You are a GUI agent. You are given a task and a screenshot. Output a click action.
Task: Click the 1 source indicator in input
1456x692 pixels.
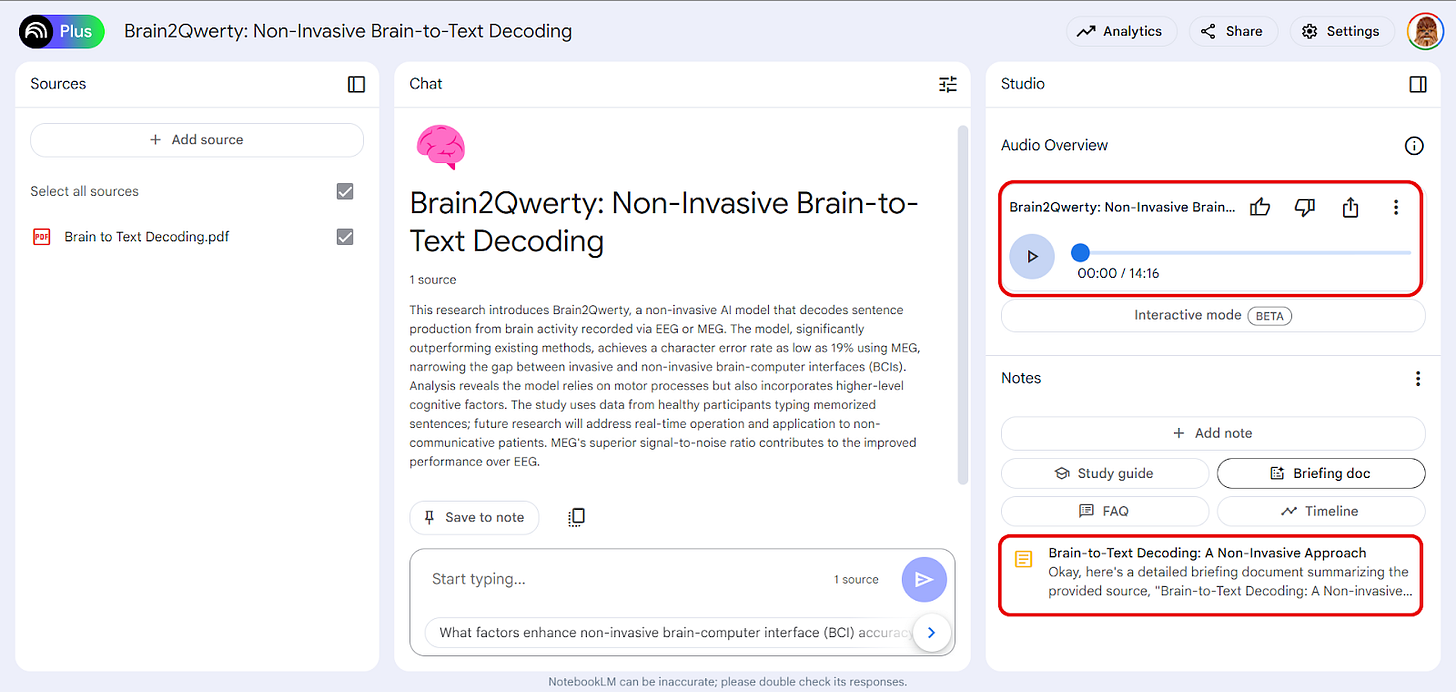click(856, 580)
